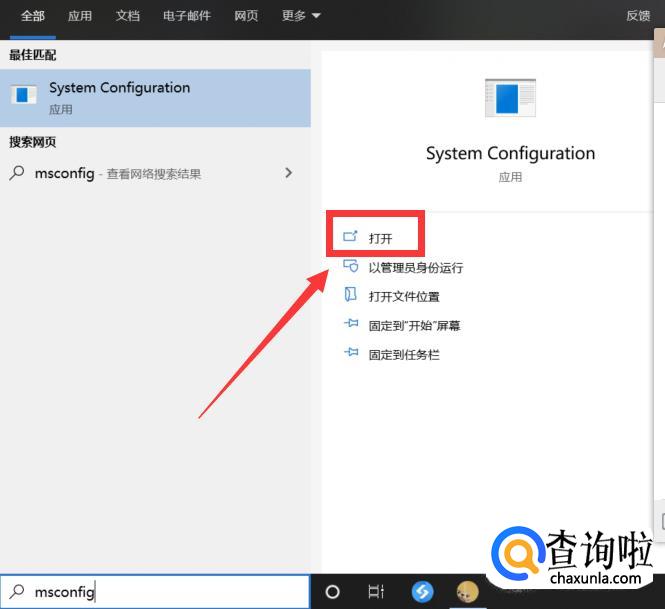Click the 反馈 link

pos(638,16)
